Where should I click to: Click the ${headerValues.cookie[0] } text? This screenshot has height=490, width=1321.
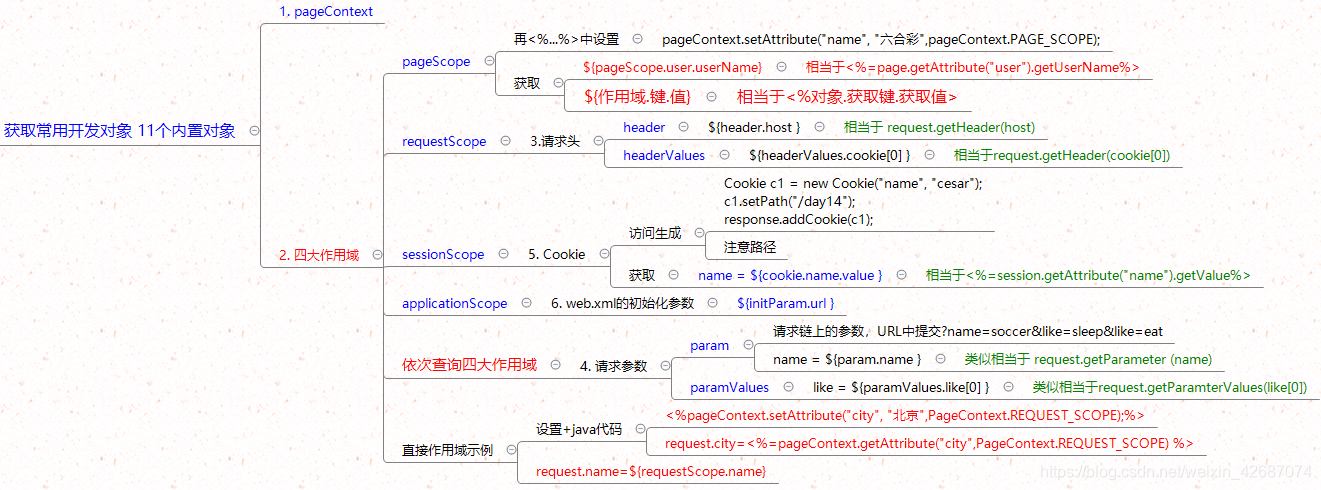click(x=830, y=155)
